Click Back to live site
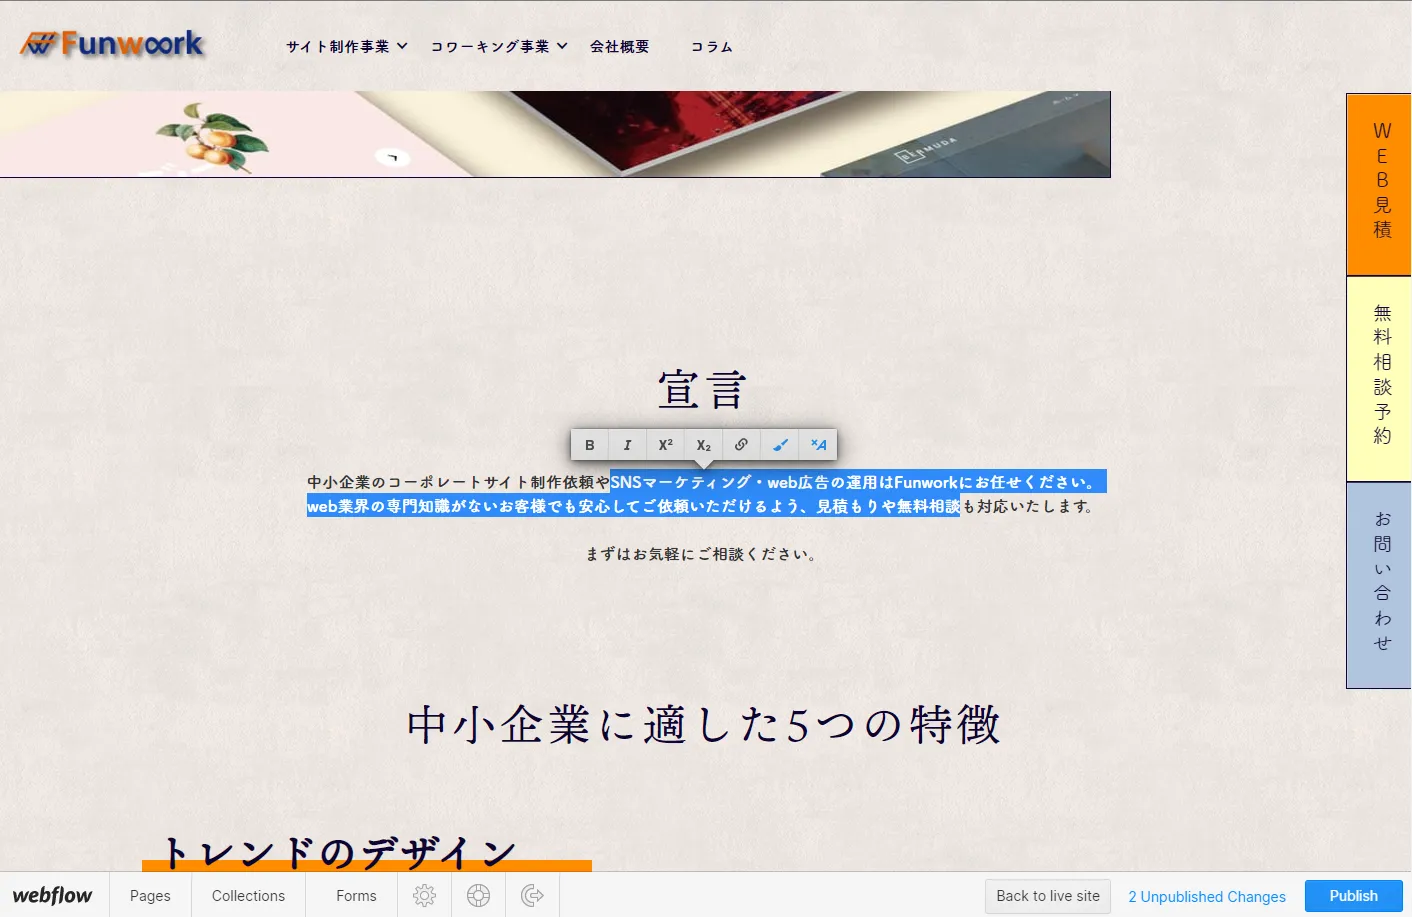The width and height of the screenshot is (1412, 917). click(x=1047, y=896)
